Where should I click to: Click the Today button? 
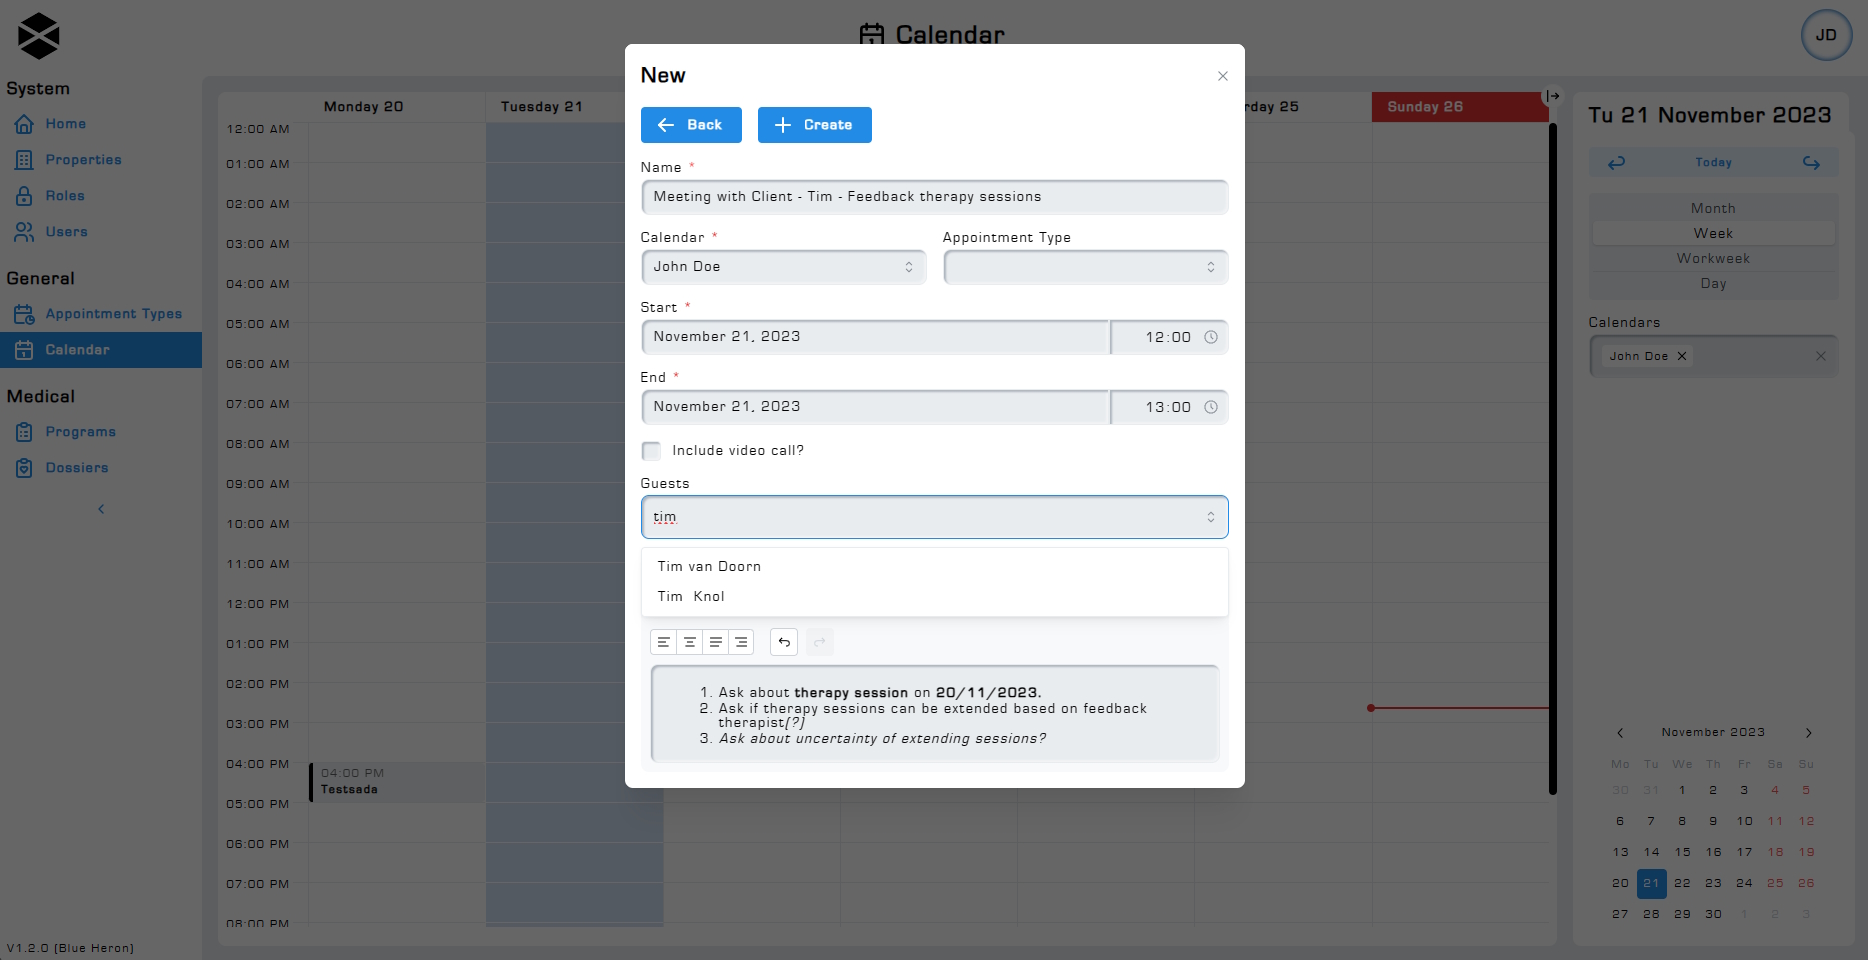(x=1713, y=163)
